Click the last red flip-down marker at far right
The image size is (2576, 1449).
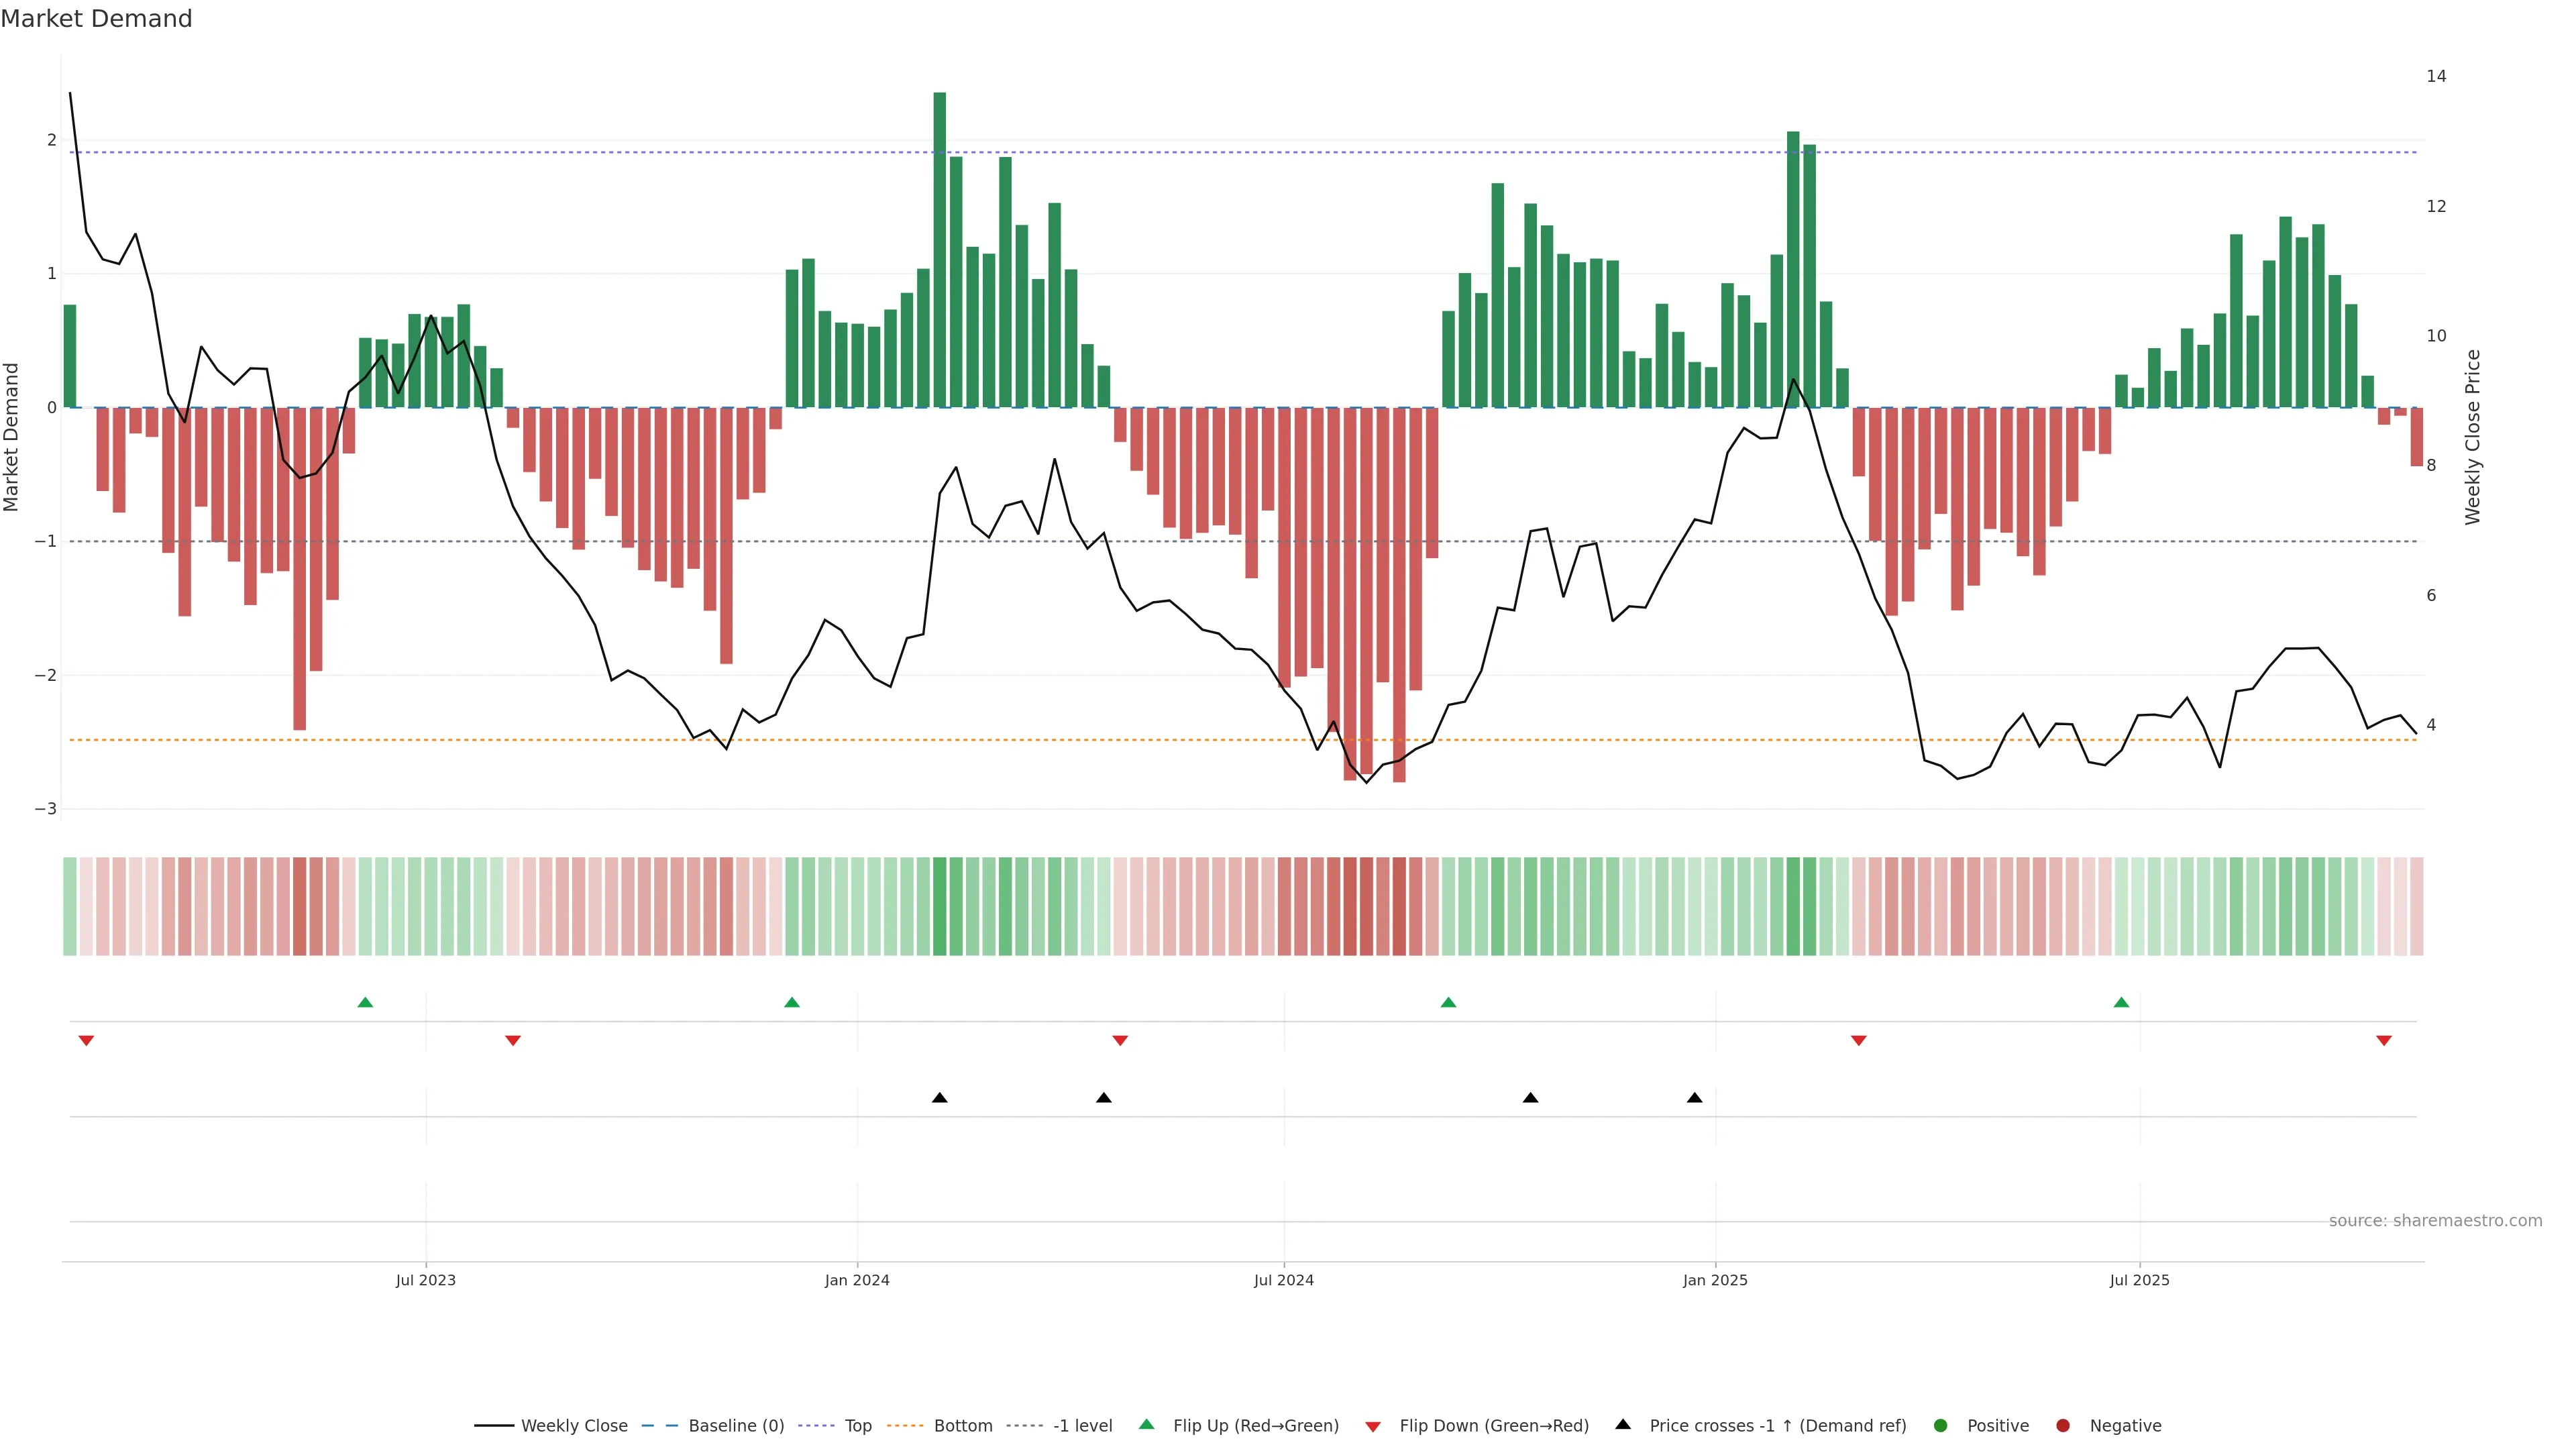2384,1041
